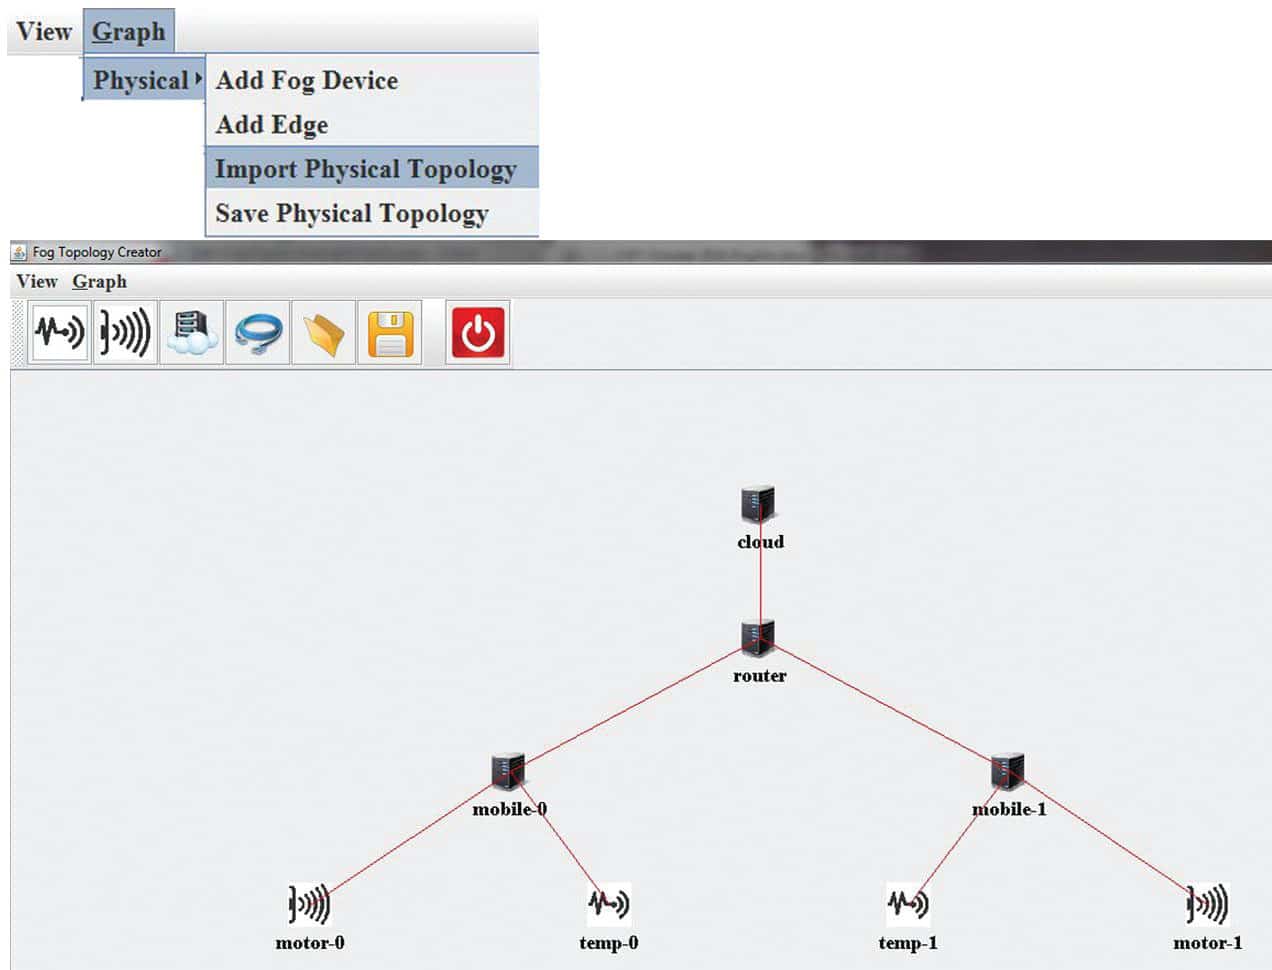Open the View menu in Fog Topology Creator
The height and width of the screenshot is (970, 1272).
pos(37,282)
